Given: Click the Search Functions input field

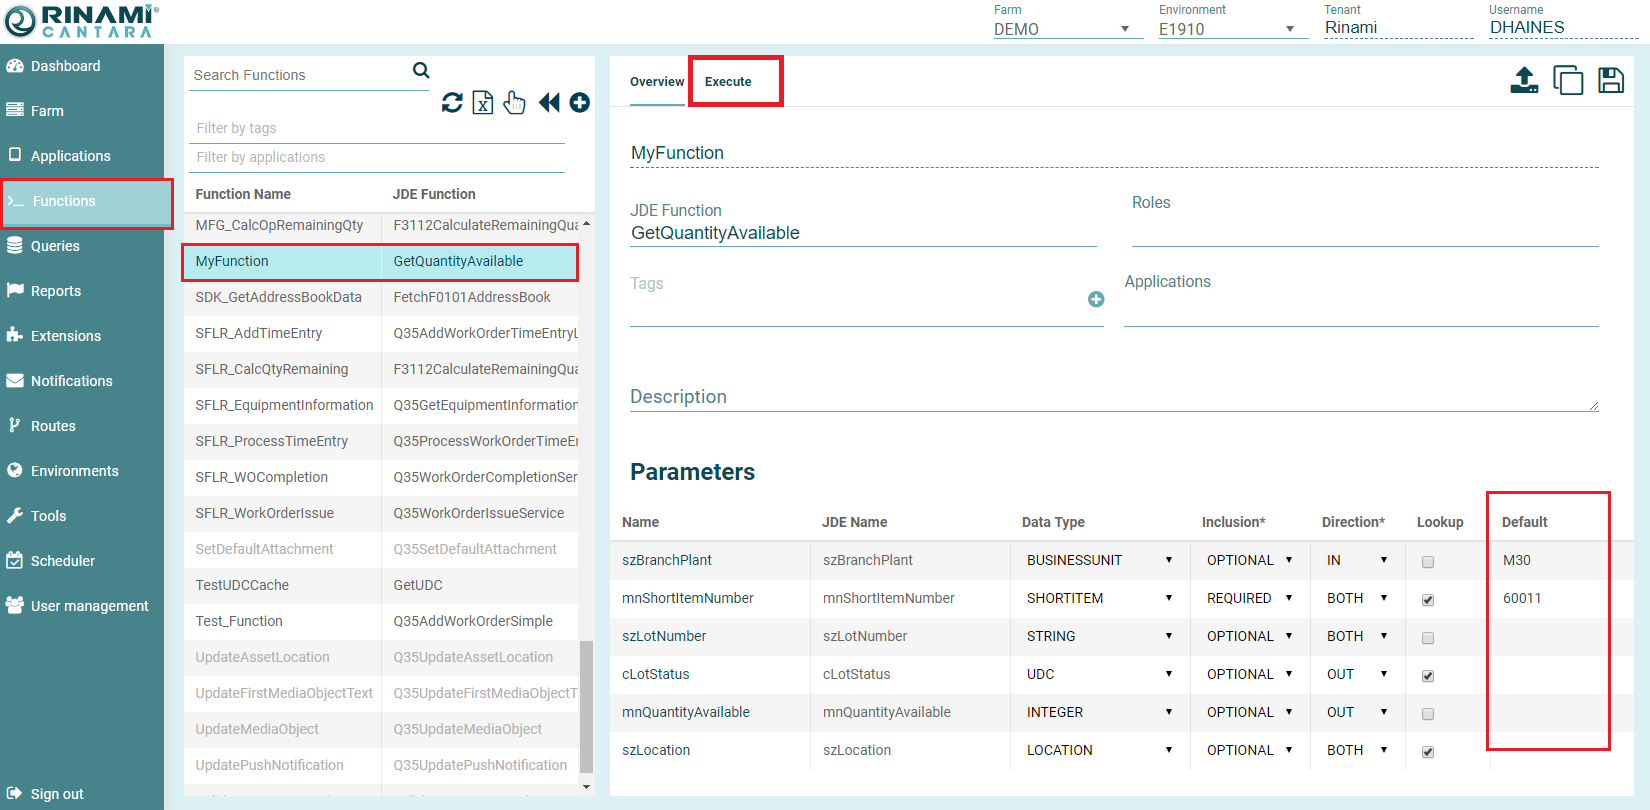Looking at the screenshot, I should click(x=300, y=75).
